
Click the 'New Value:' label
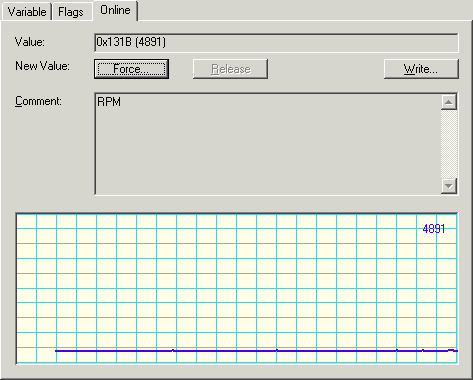click(x=42, y=66)
